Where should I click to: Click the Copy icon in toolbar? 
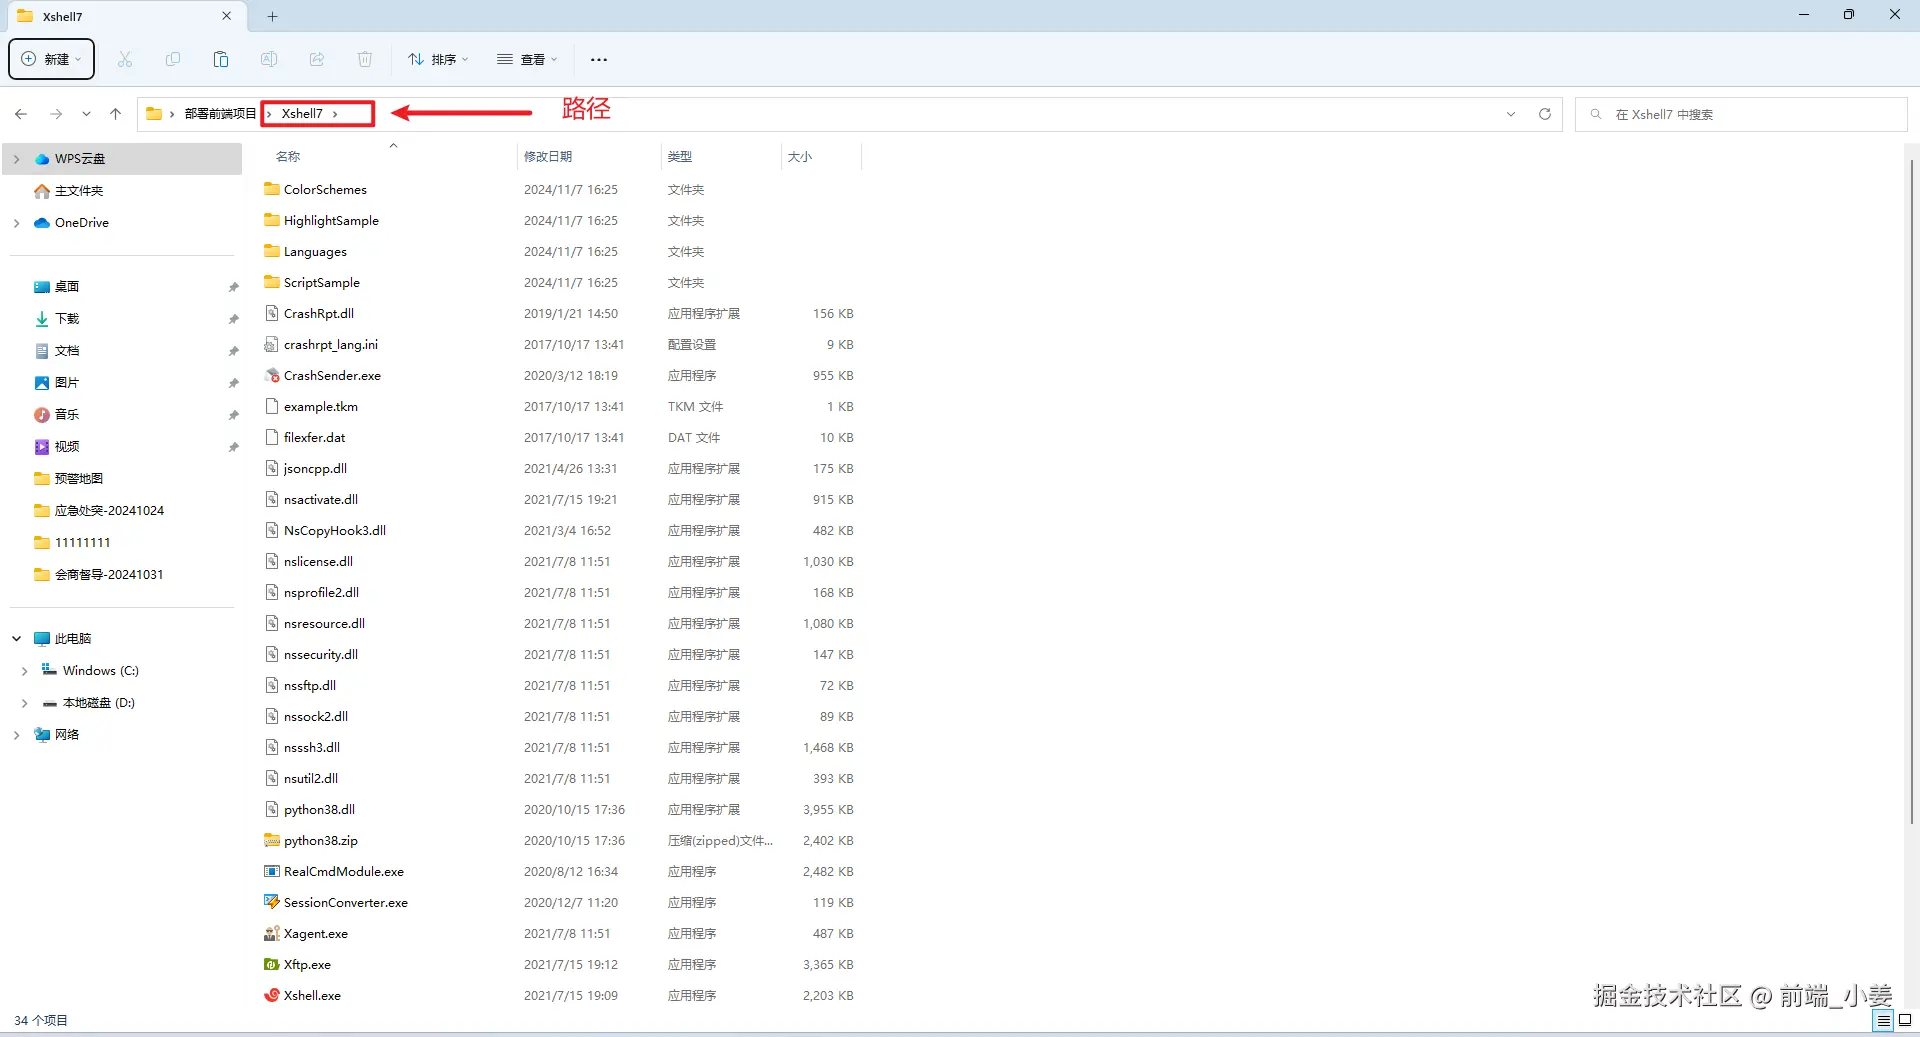173,59
